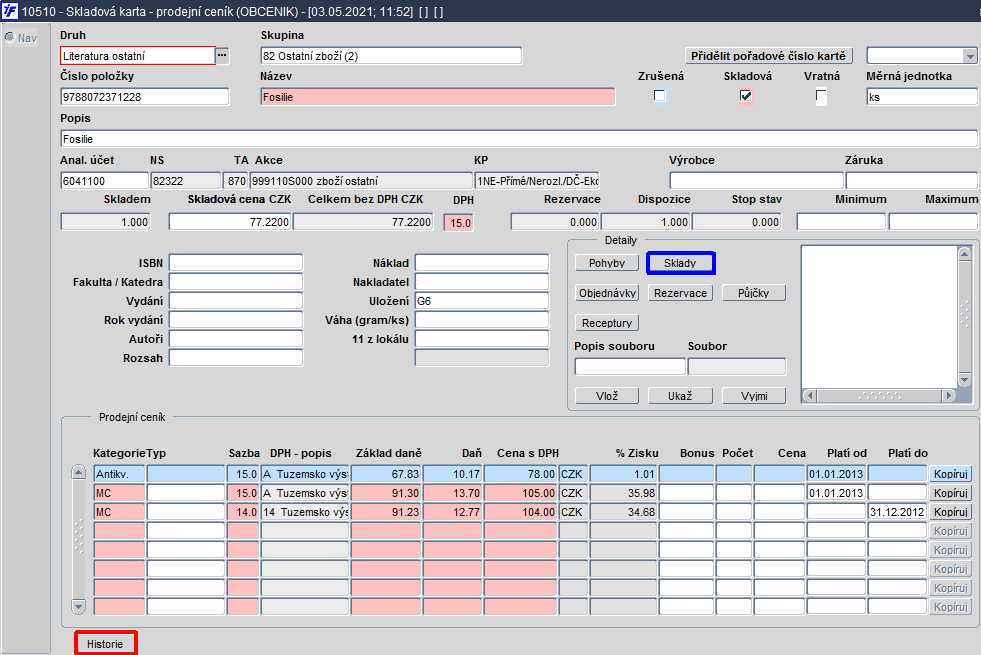The height and width of the screenshot is (655, 981).
Task: Uncheck the Skladová checkbox
Action: pyautogui.click(x=745, y=97)
